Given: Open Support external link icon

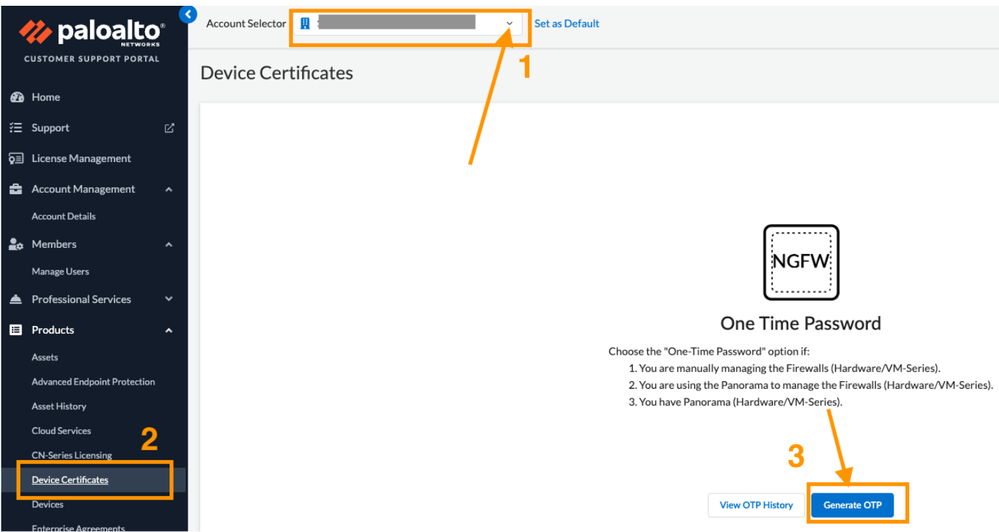Looking at the screenshot, I should pyautogui.click(x=169, y=128).
